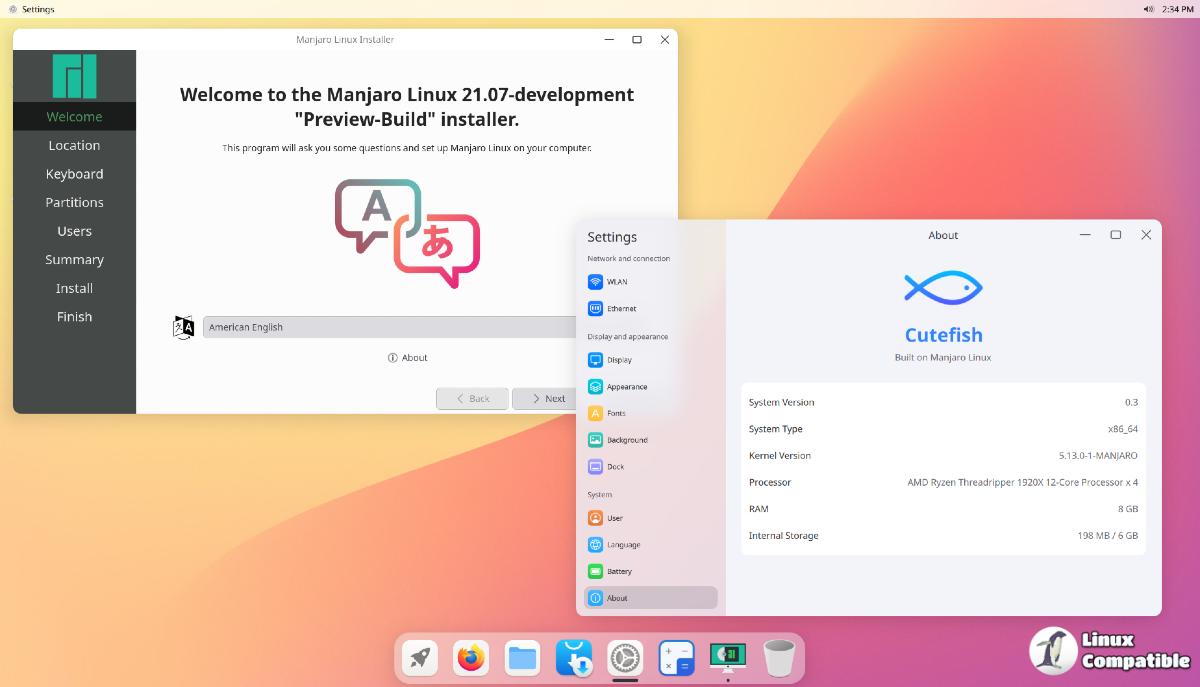The image size is (1200, 687).
Task: Go to Location step in installer
Action: point(74,145)
